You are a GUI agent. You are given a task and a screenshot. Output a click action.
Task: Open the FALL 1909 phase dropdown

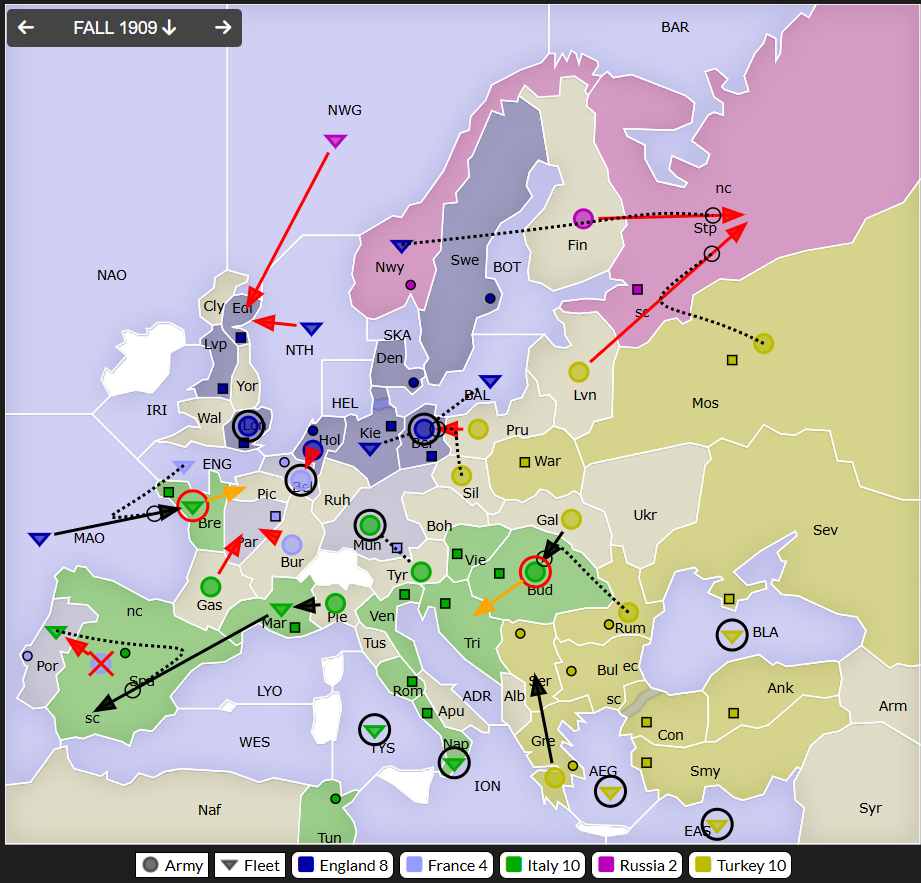(x=125, y=28)
